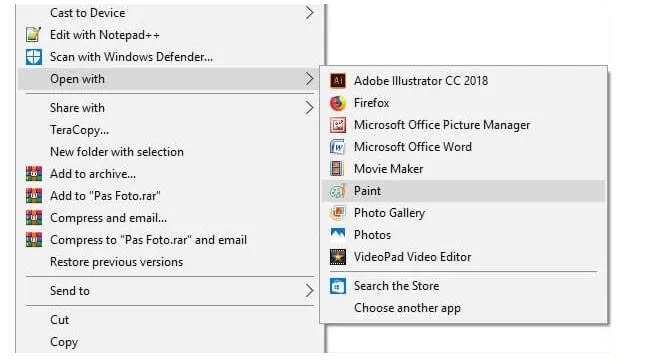
Task: Click the Paint palette icon
Action: click(x=337, y=191)
